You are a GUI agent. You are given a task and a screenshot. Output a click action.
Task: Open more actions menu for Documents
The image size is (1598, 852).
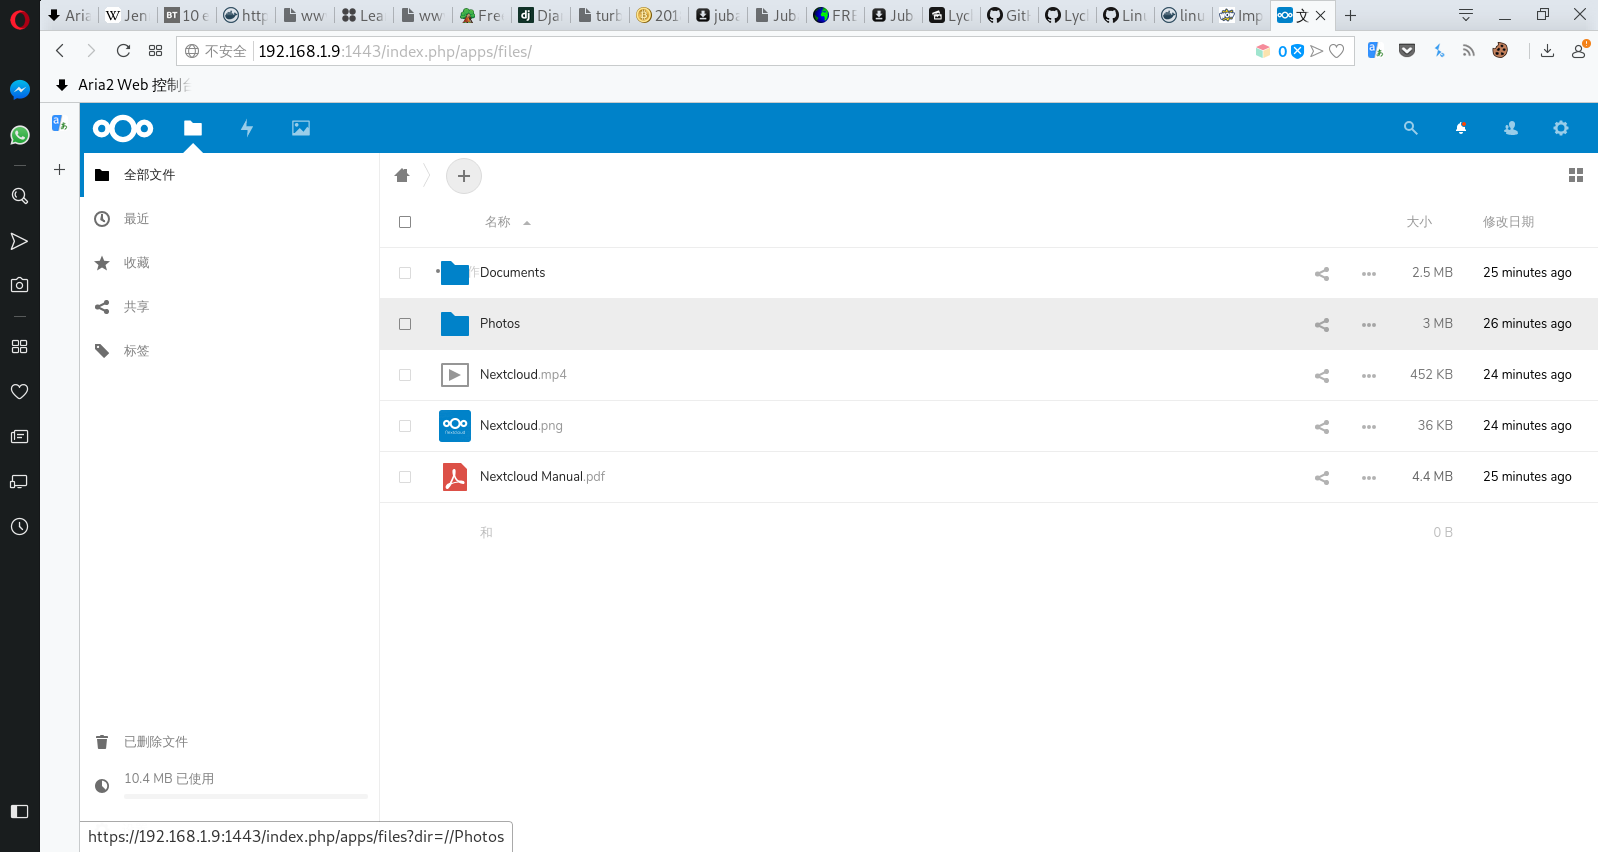pos(1369,273)
